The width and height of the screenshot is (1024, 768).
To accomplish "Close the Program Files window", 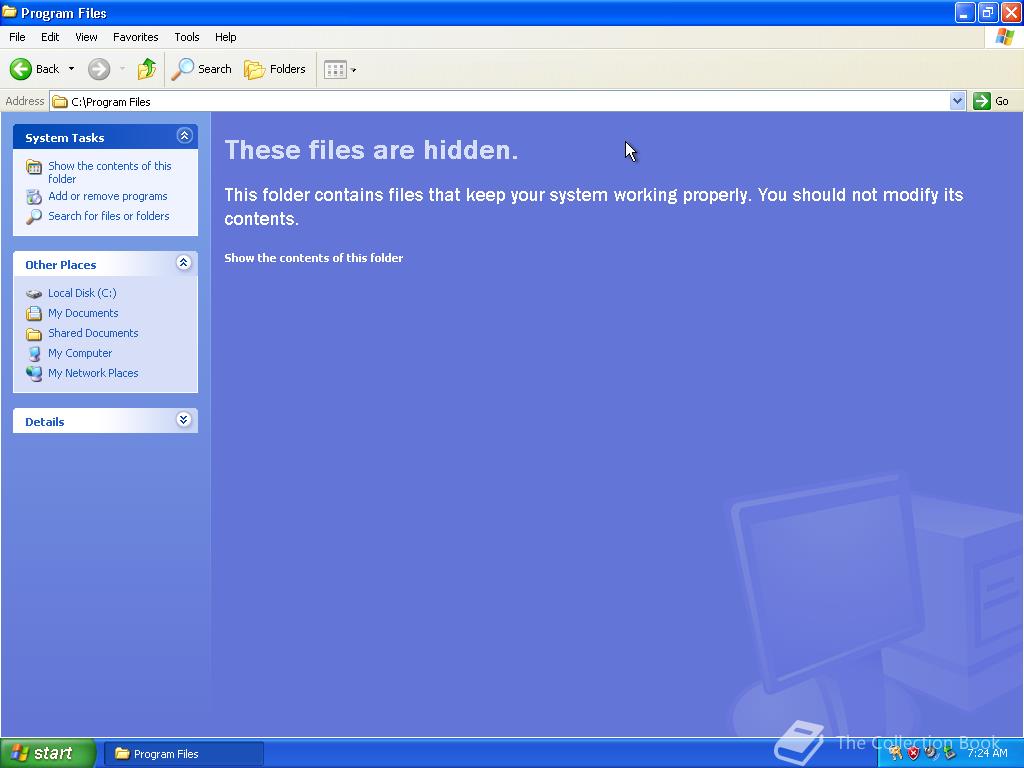I will click(x=1011, y=12).
